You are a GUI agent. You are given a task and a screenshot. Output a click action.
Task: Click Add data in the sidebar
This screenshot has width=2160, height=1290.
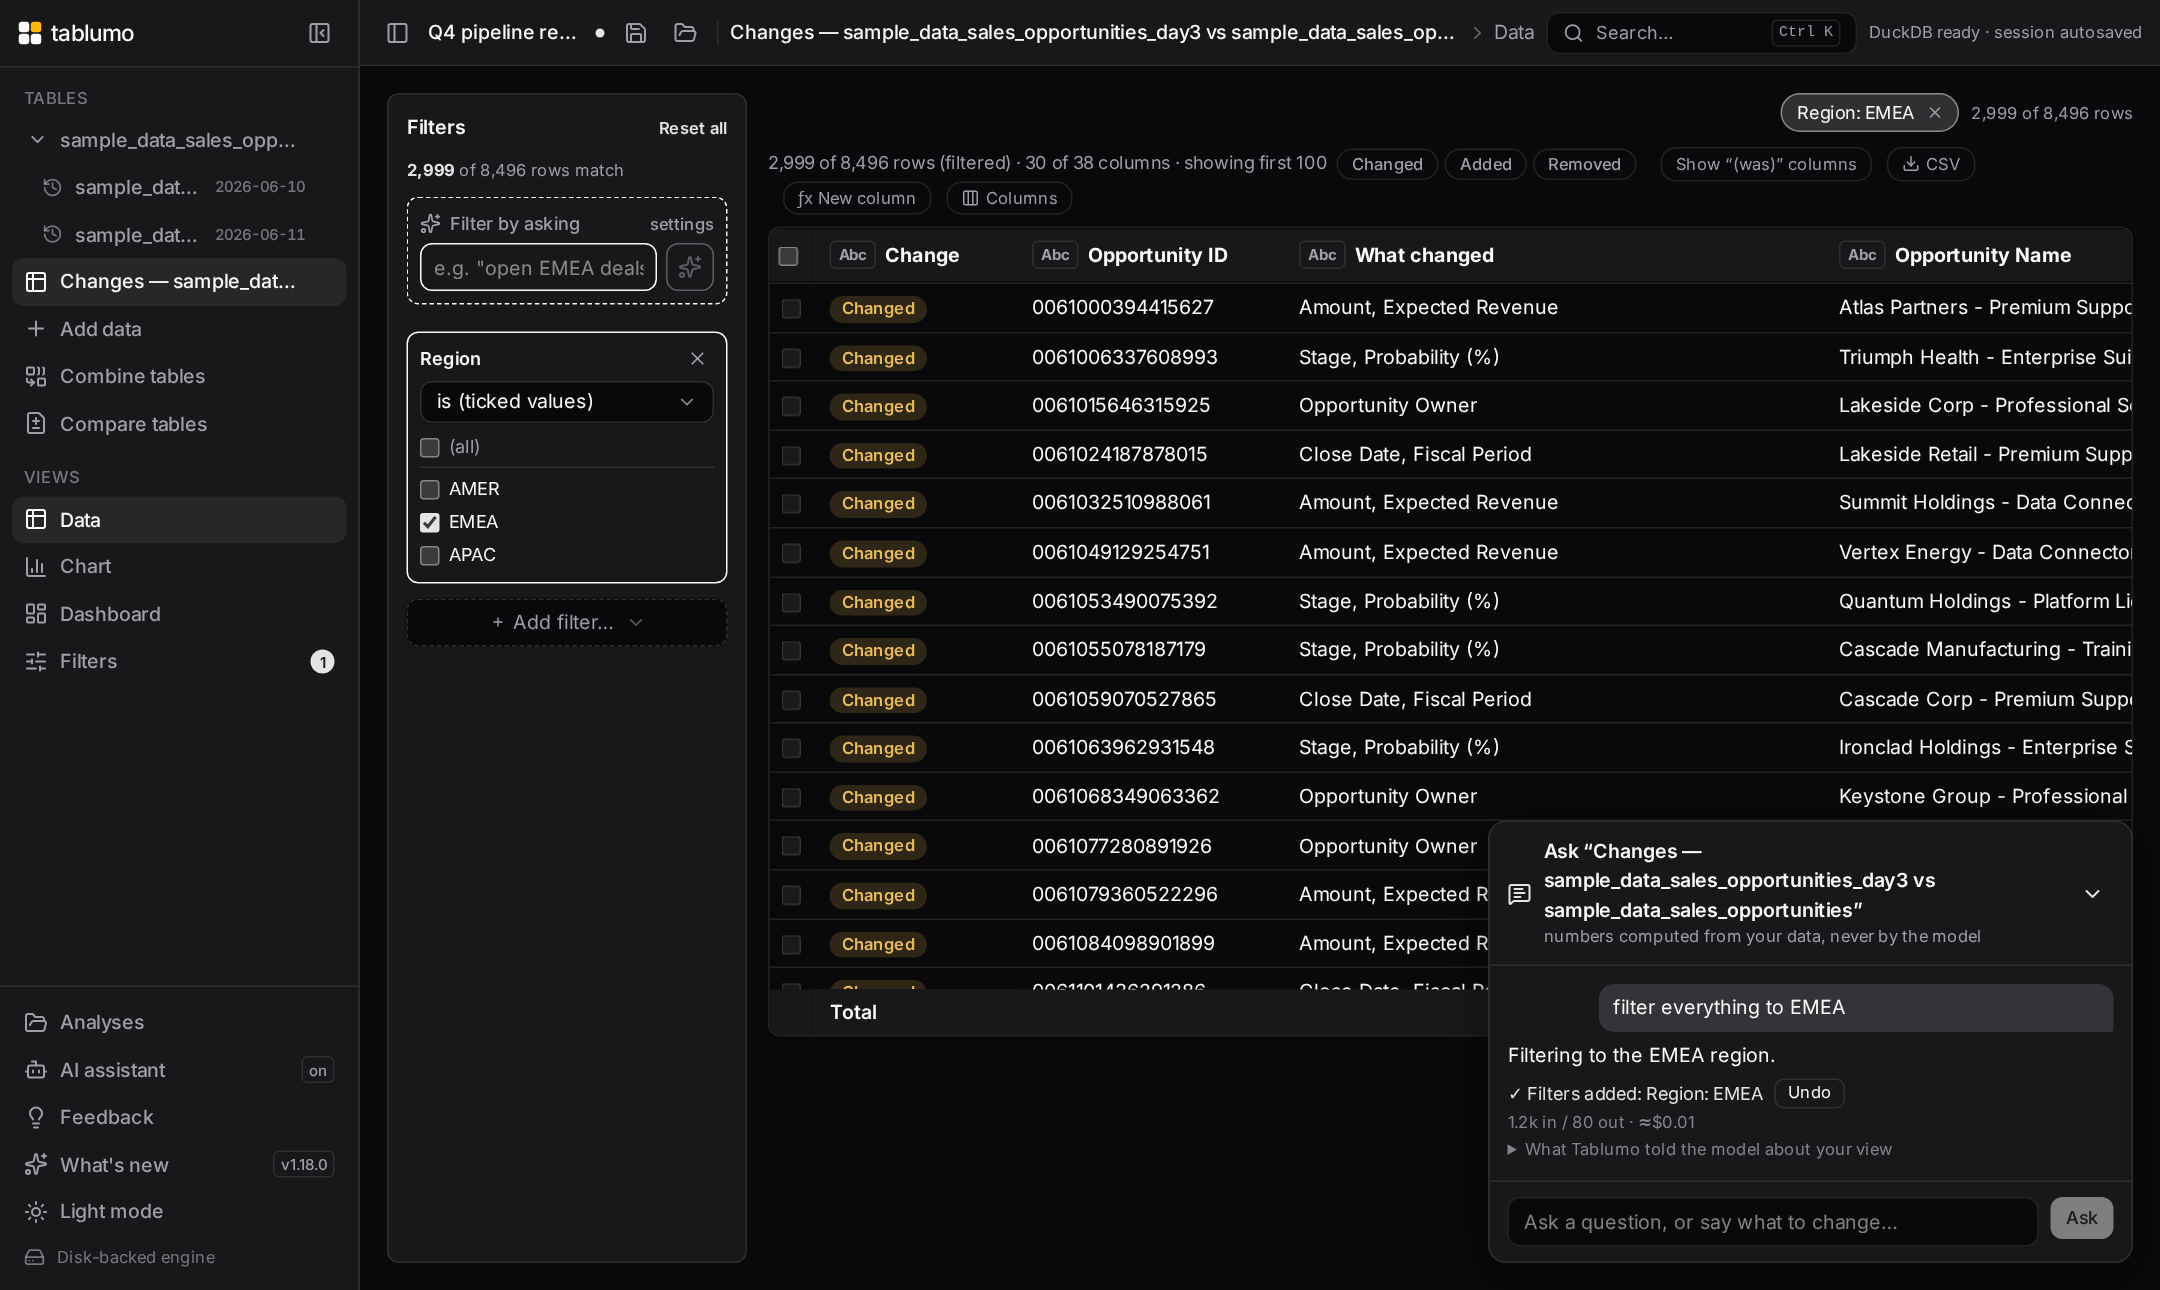pyautogui.click(x=179, y=329)
